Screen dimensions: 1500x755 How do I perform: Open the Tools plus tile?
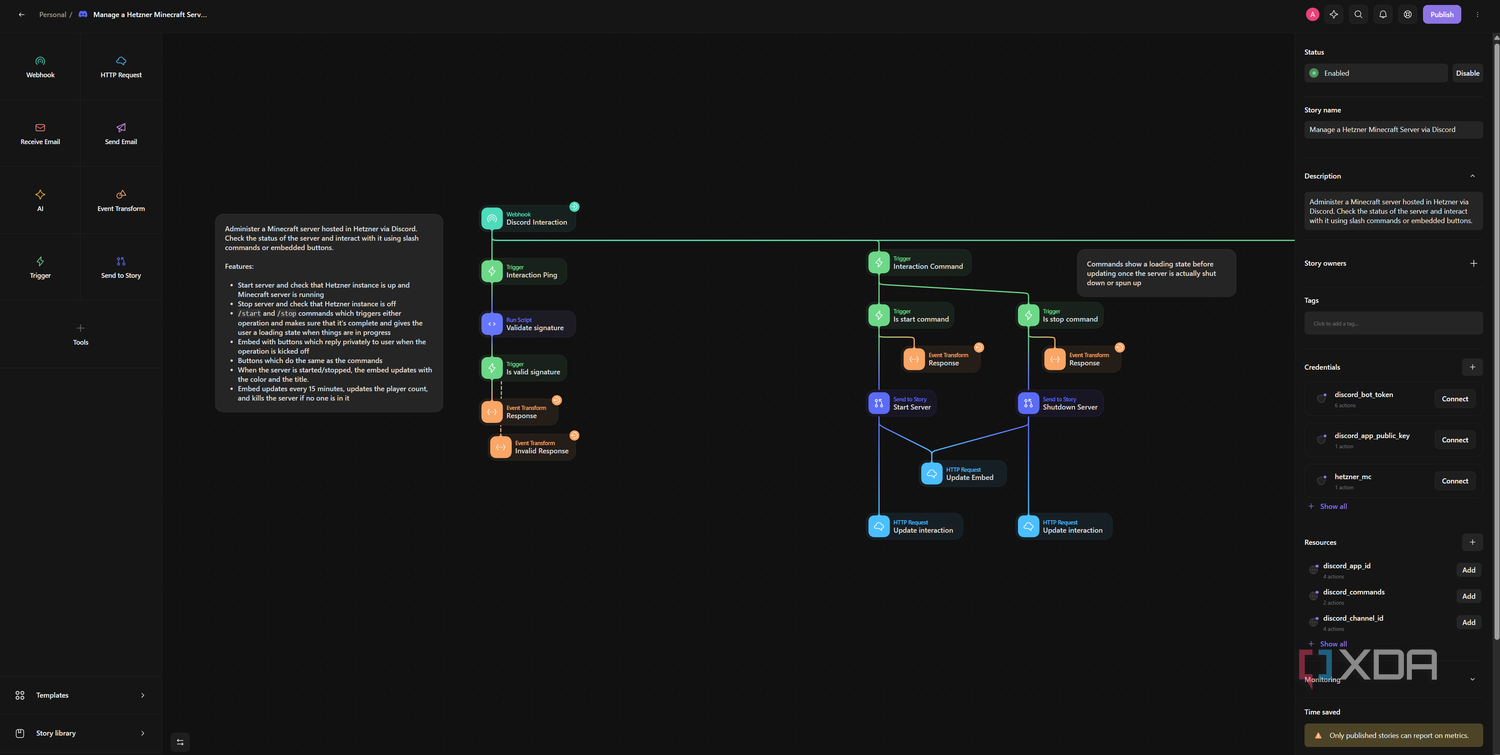[81, 334]
